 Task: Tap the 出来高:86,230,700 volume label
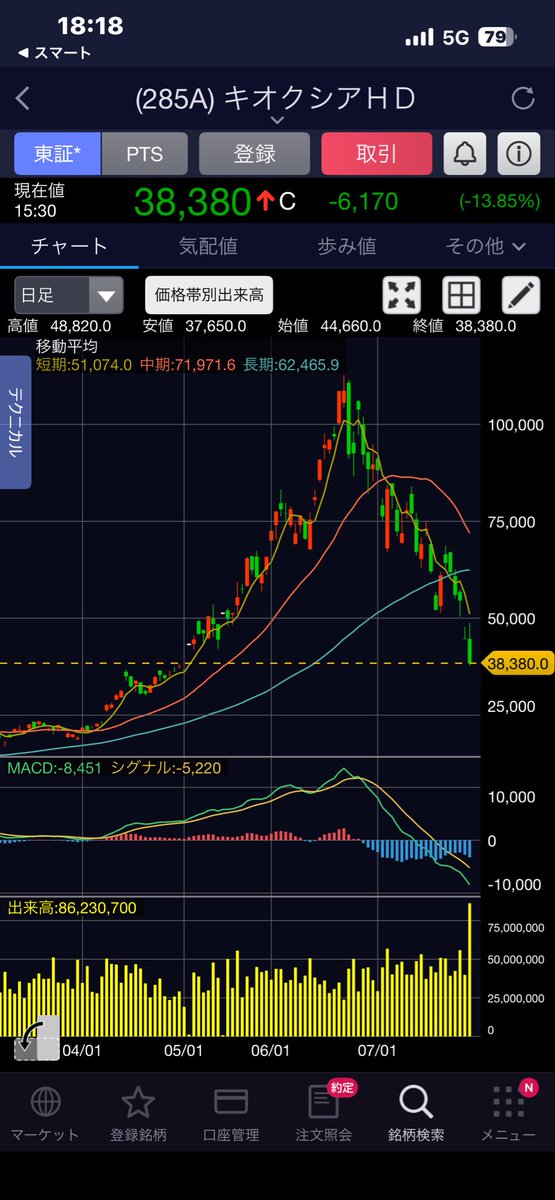(73, 909)
